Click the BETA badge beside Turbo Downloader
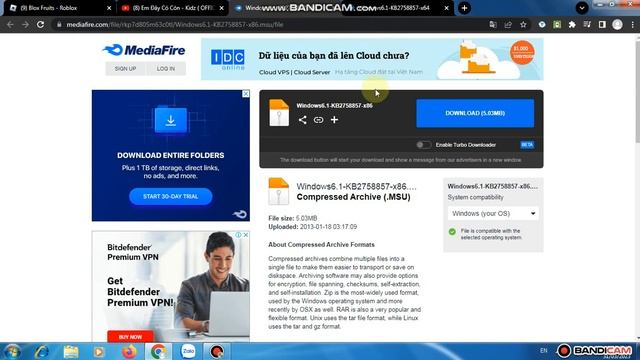 (x=527, y=144)
